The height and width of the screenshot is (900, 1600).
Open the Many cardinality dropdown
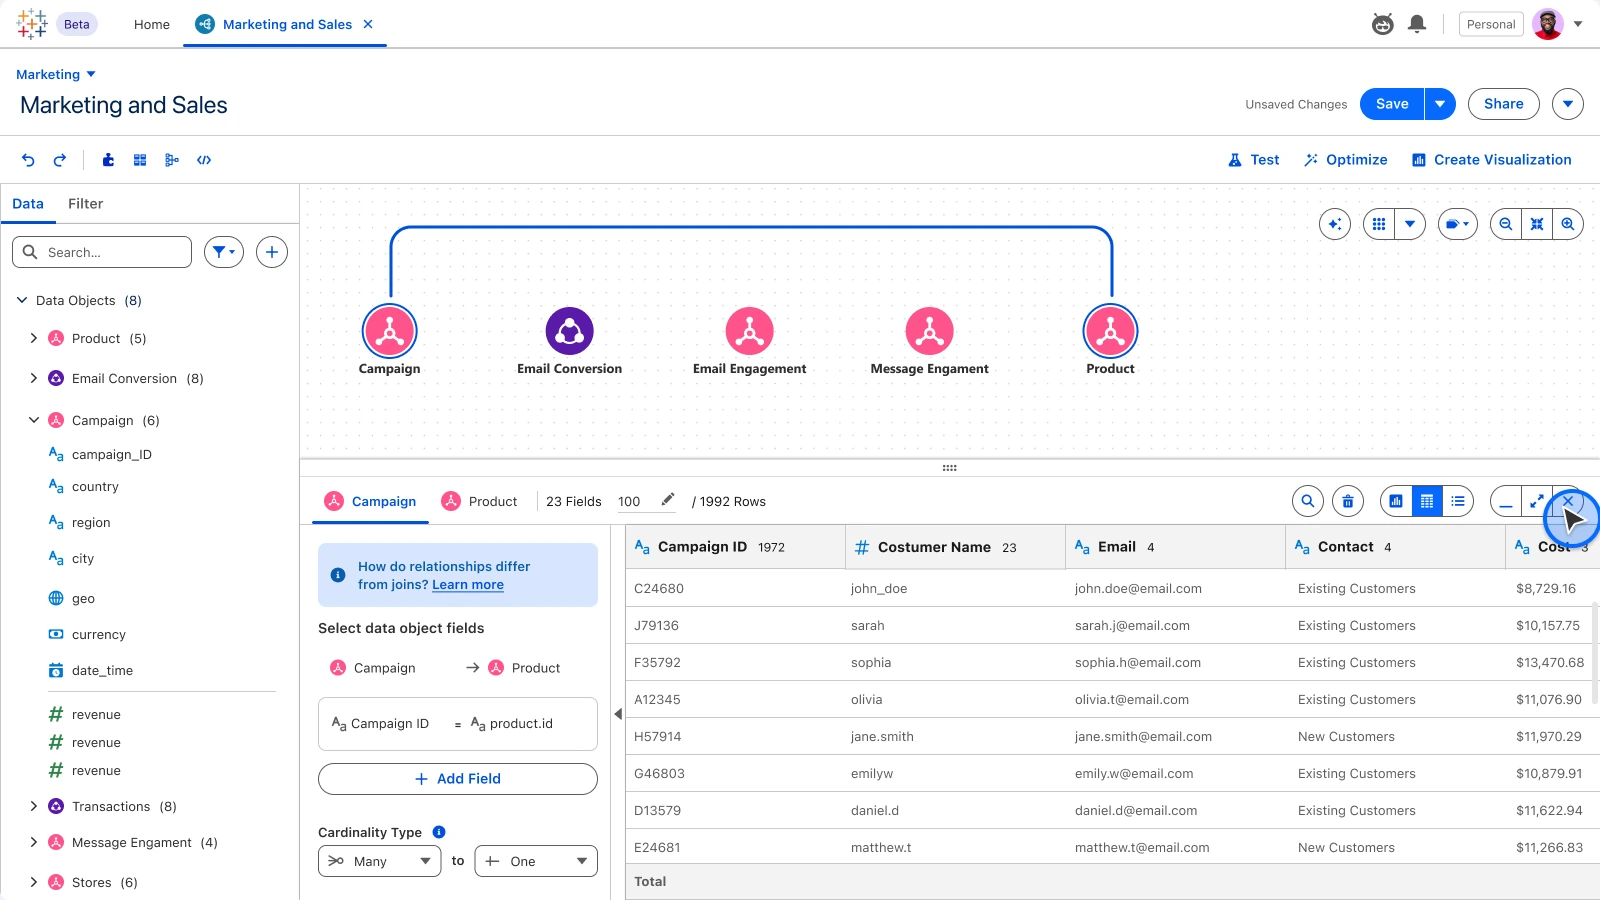[x=379, y=861]
